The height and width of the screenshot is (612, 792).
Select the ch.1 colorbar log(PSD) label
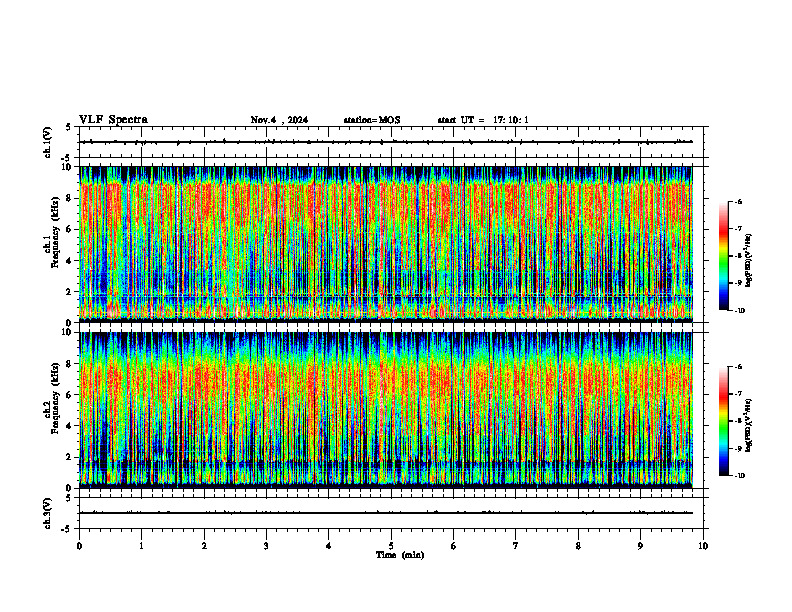(x=749, y=261)
